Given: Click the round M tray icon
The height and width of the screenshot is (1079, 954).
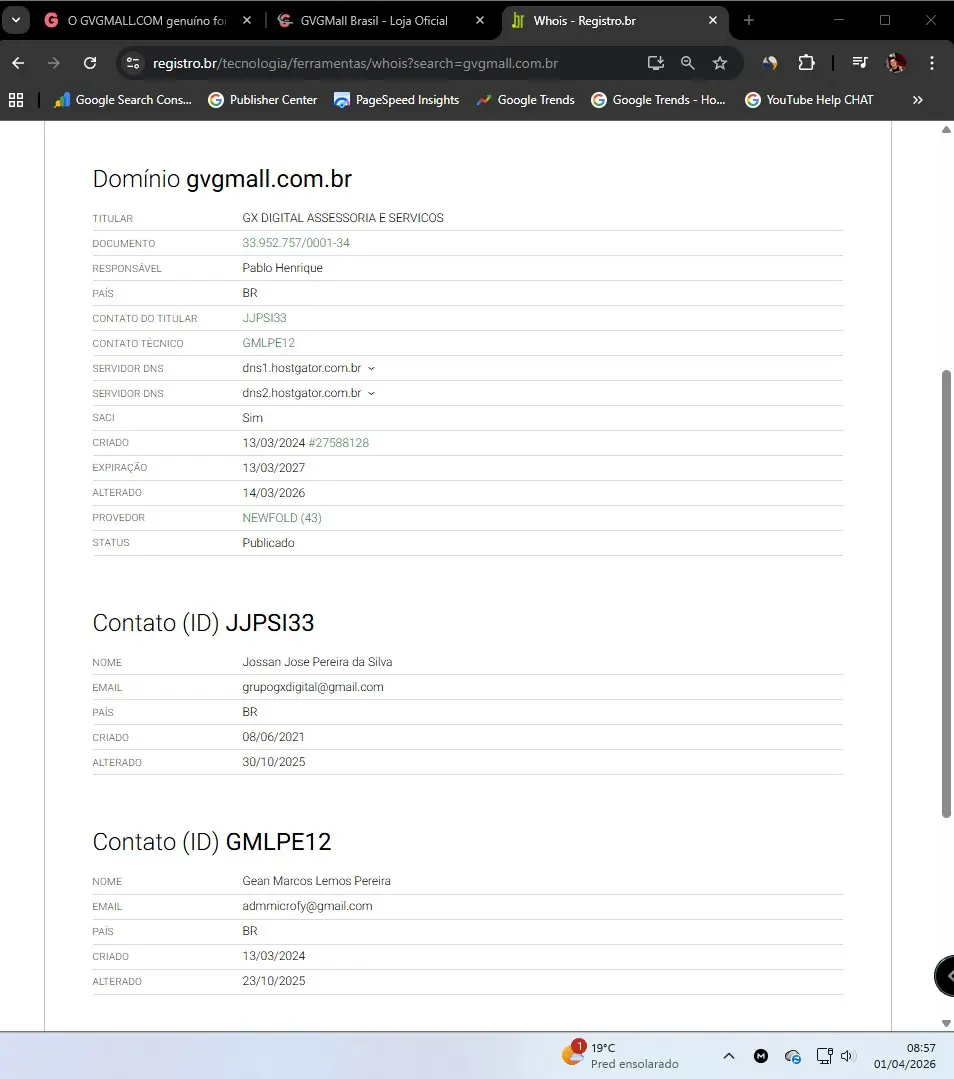Looking at the screenshot, I should [761, 1056].
